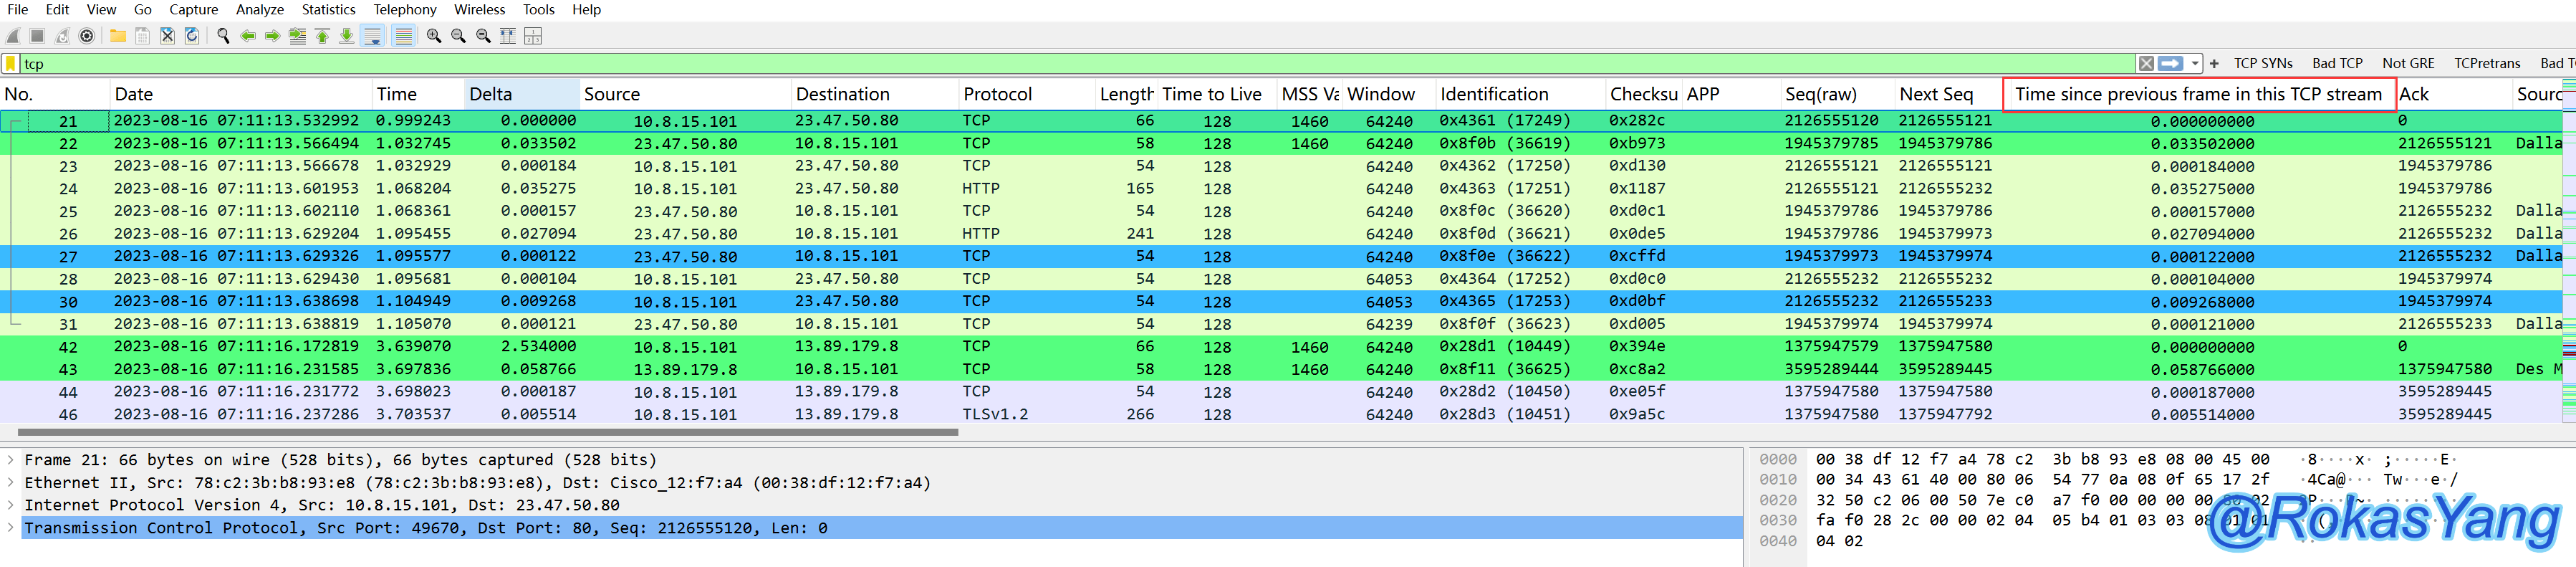
Task: Open the Statistics menu
Action: tap(328, 10)
